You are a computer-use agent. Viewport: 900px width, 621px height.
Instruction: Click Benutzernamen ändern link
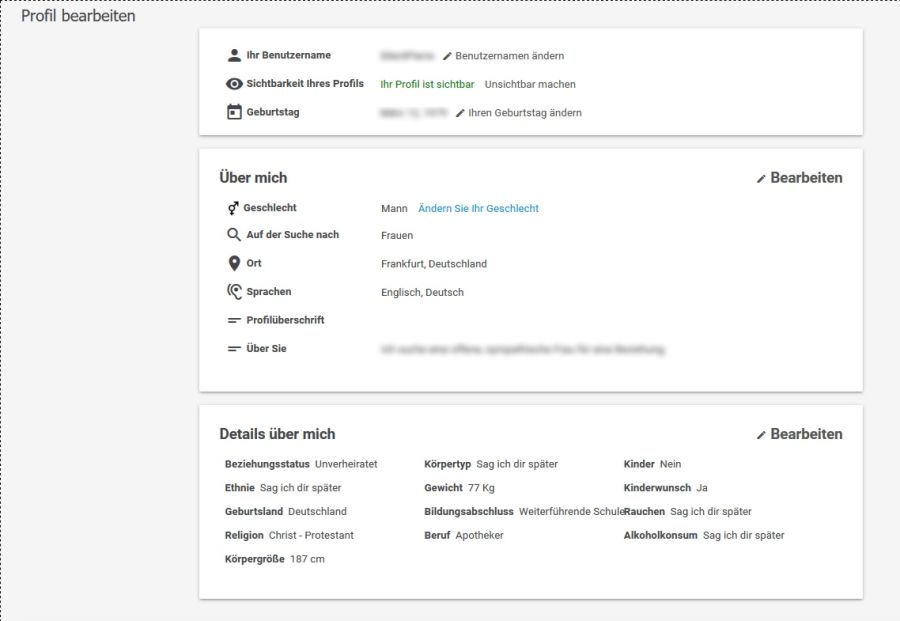click(503, 56)
